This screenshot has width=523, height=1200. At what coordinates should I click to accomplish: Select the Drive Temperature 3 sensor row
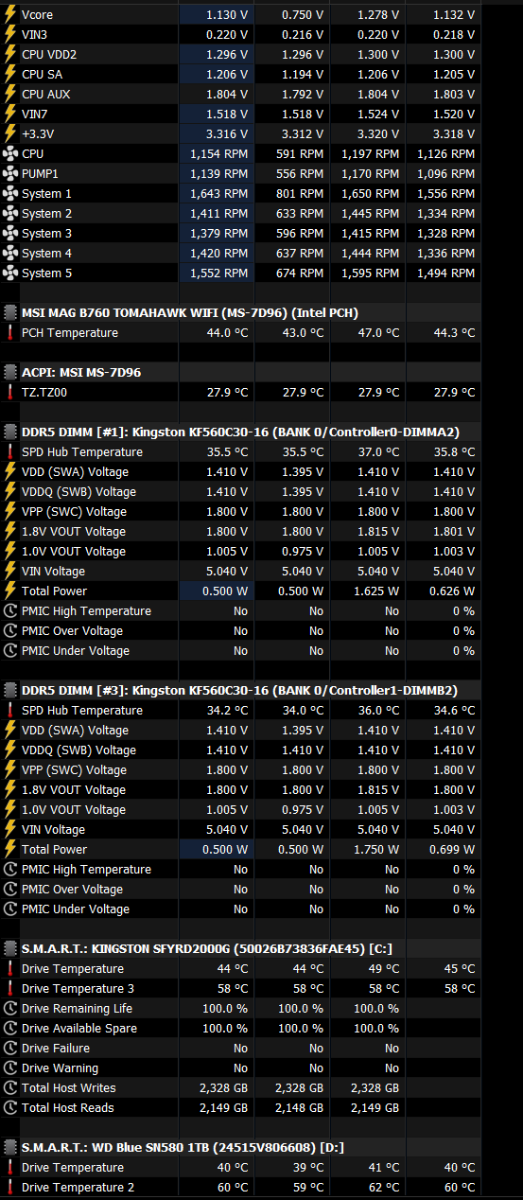[x=261, y=988]
